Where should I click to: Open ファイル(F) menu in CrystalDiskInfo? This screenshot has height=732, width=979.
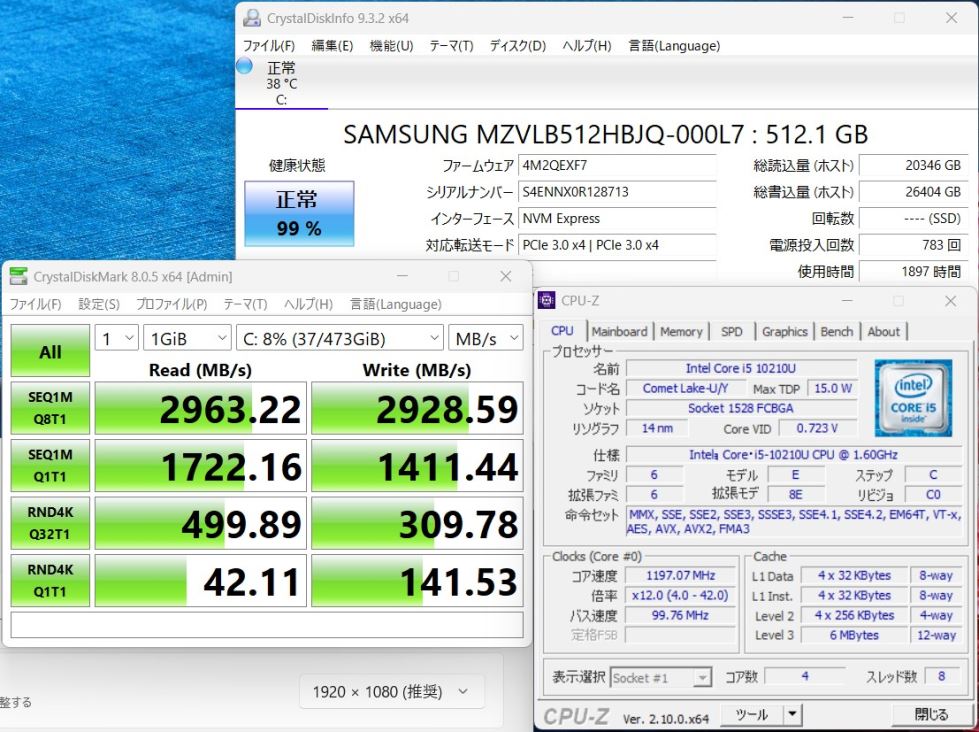tap(268, 46)
